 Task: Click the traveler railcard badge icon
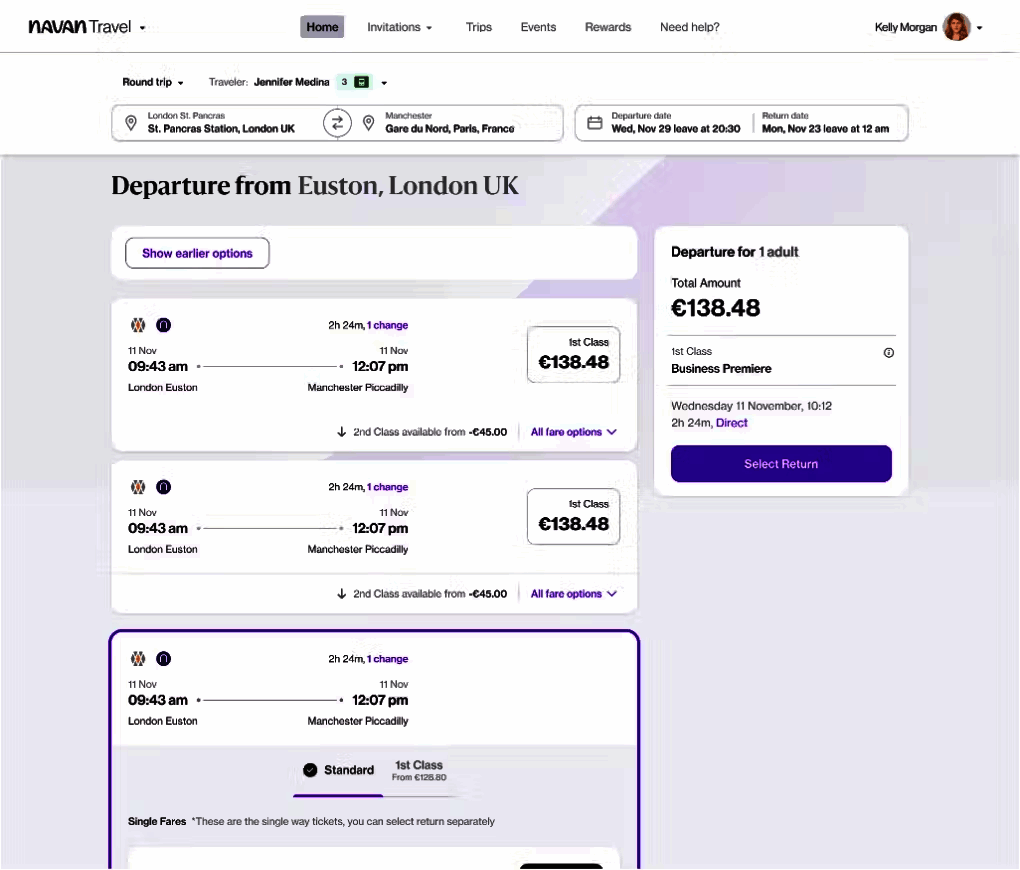click(361, 82)
